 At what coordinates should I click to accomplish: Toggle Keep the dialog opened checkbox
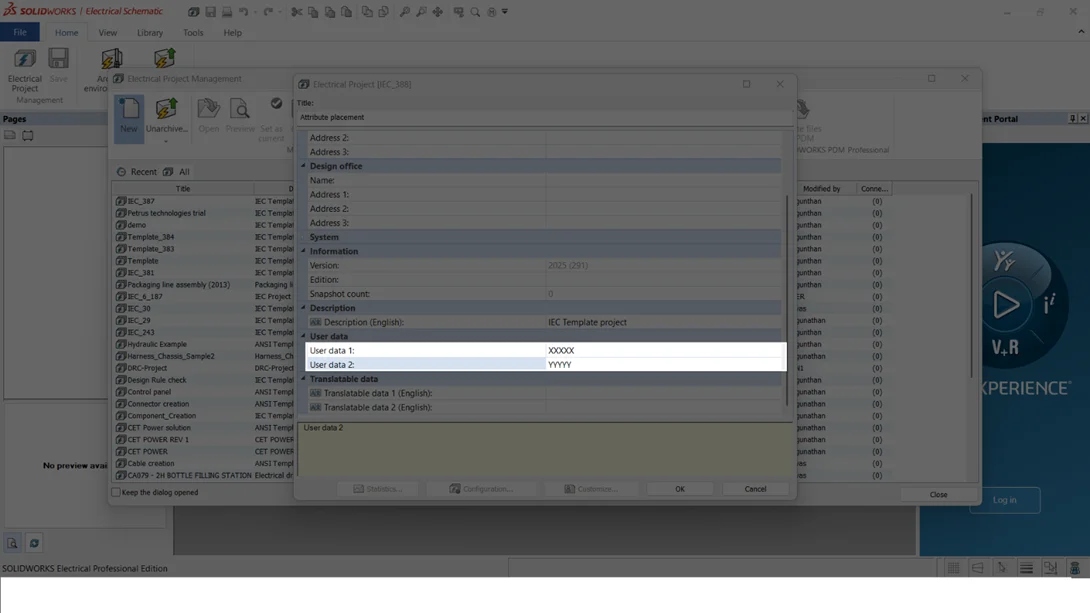(x=116, y=492)
